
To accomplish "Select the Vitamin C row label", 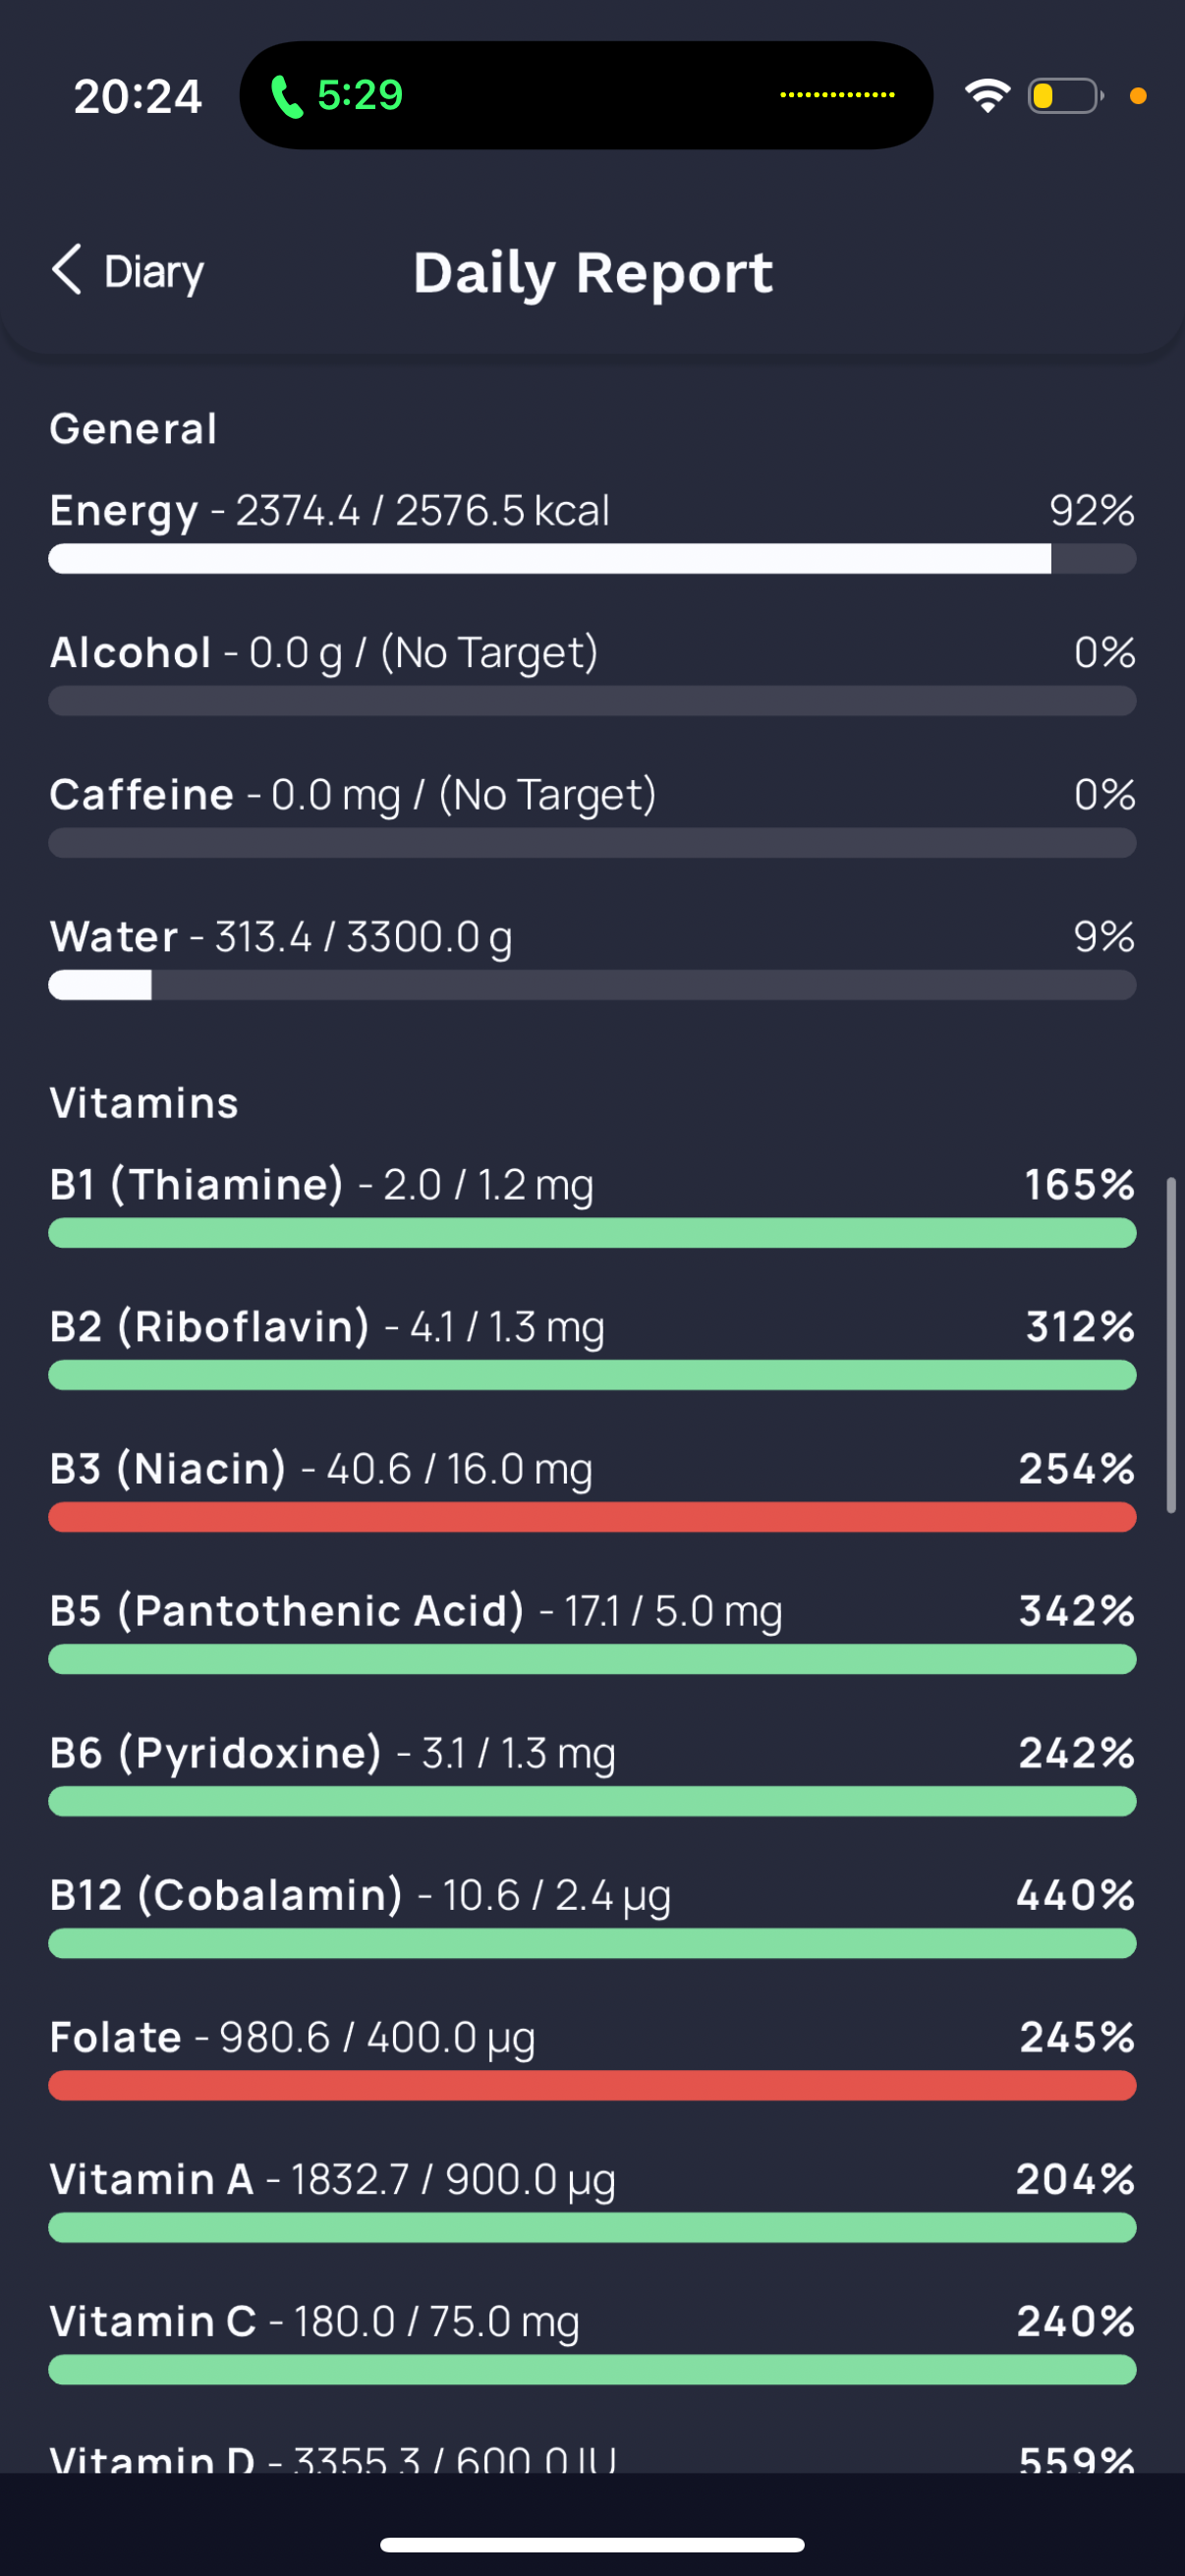I will coord(153,2321).
